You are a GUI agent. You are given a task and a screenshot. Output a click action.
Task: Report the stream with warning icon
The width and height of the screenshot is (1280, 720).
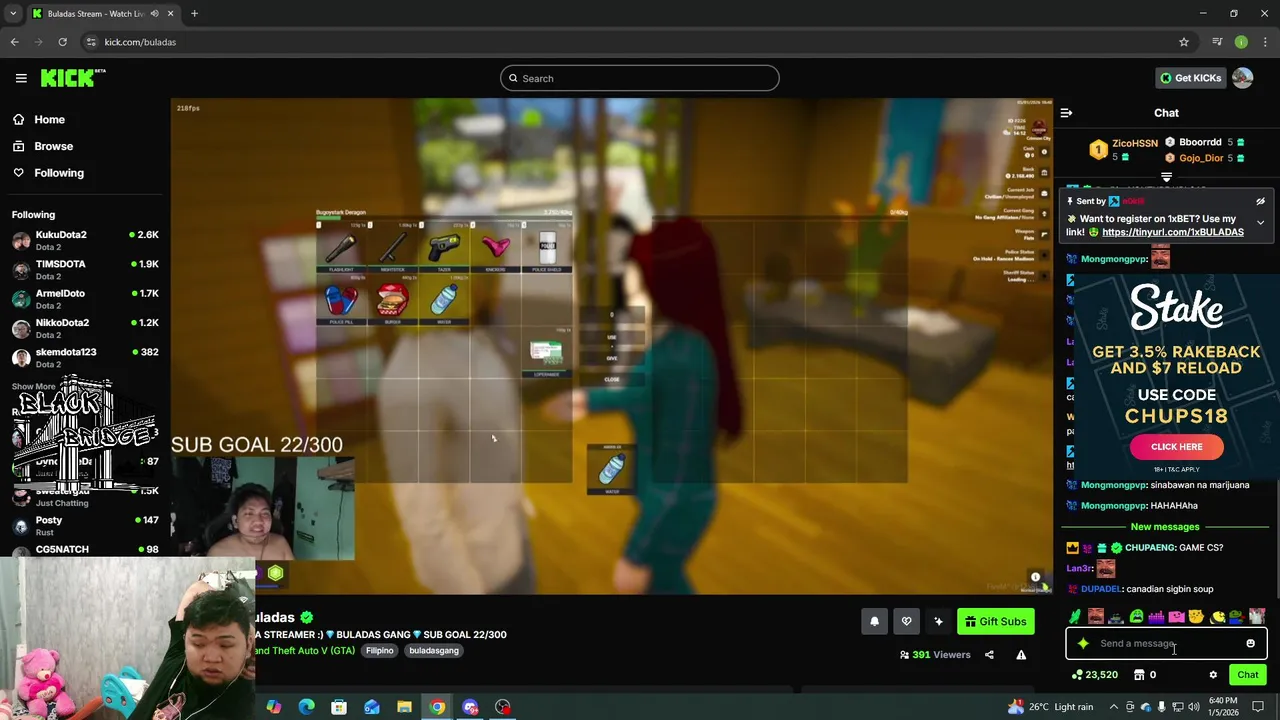(x=1021, y=655)
